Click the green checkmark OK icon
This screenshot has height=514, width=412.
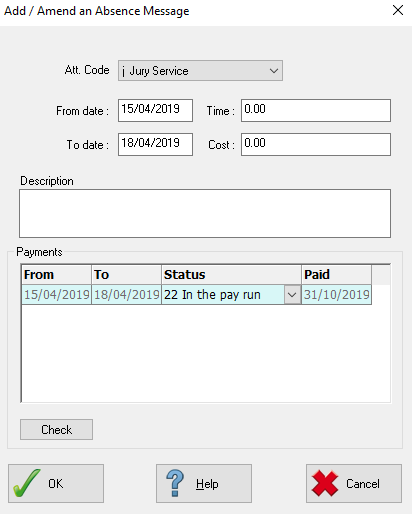pyautogui.click(x=27, y=483)
